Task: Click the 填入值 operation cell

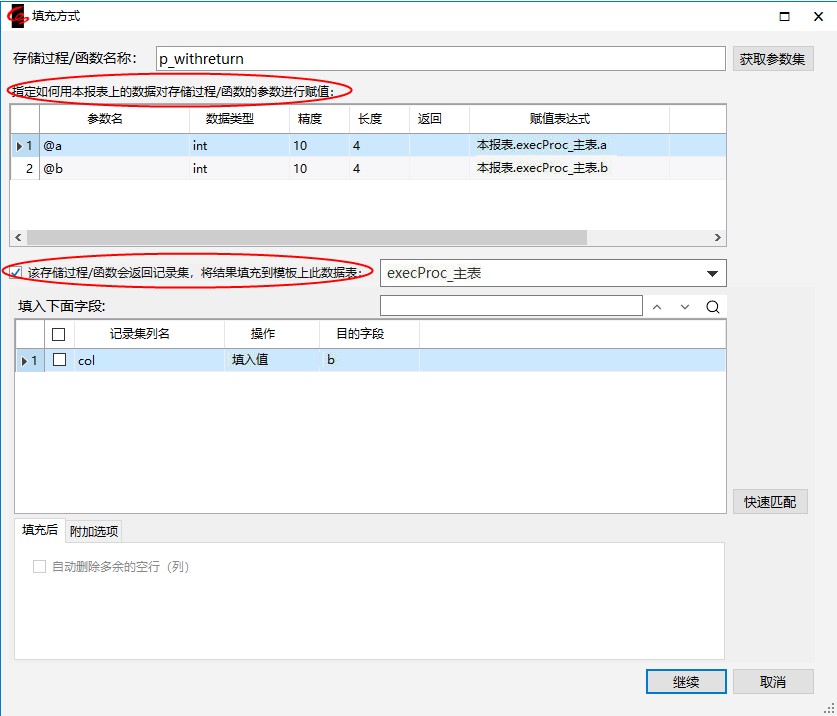Action: pyautogui.click(x=250, y=360)
